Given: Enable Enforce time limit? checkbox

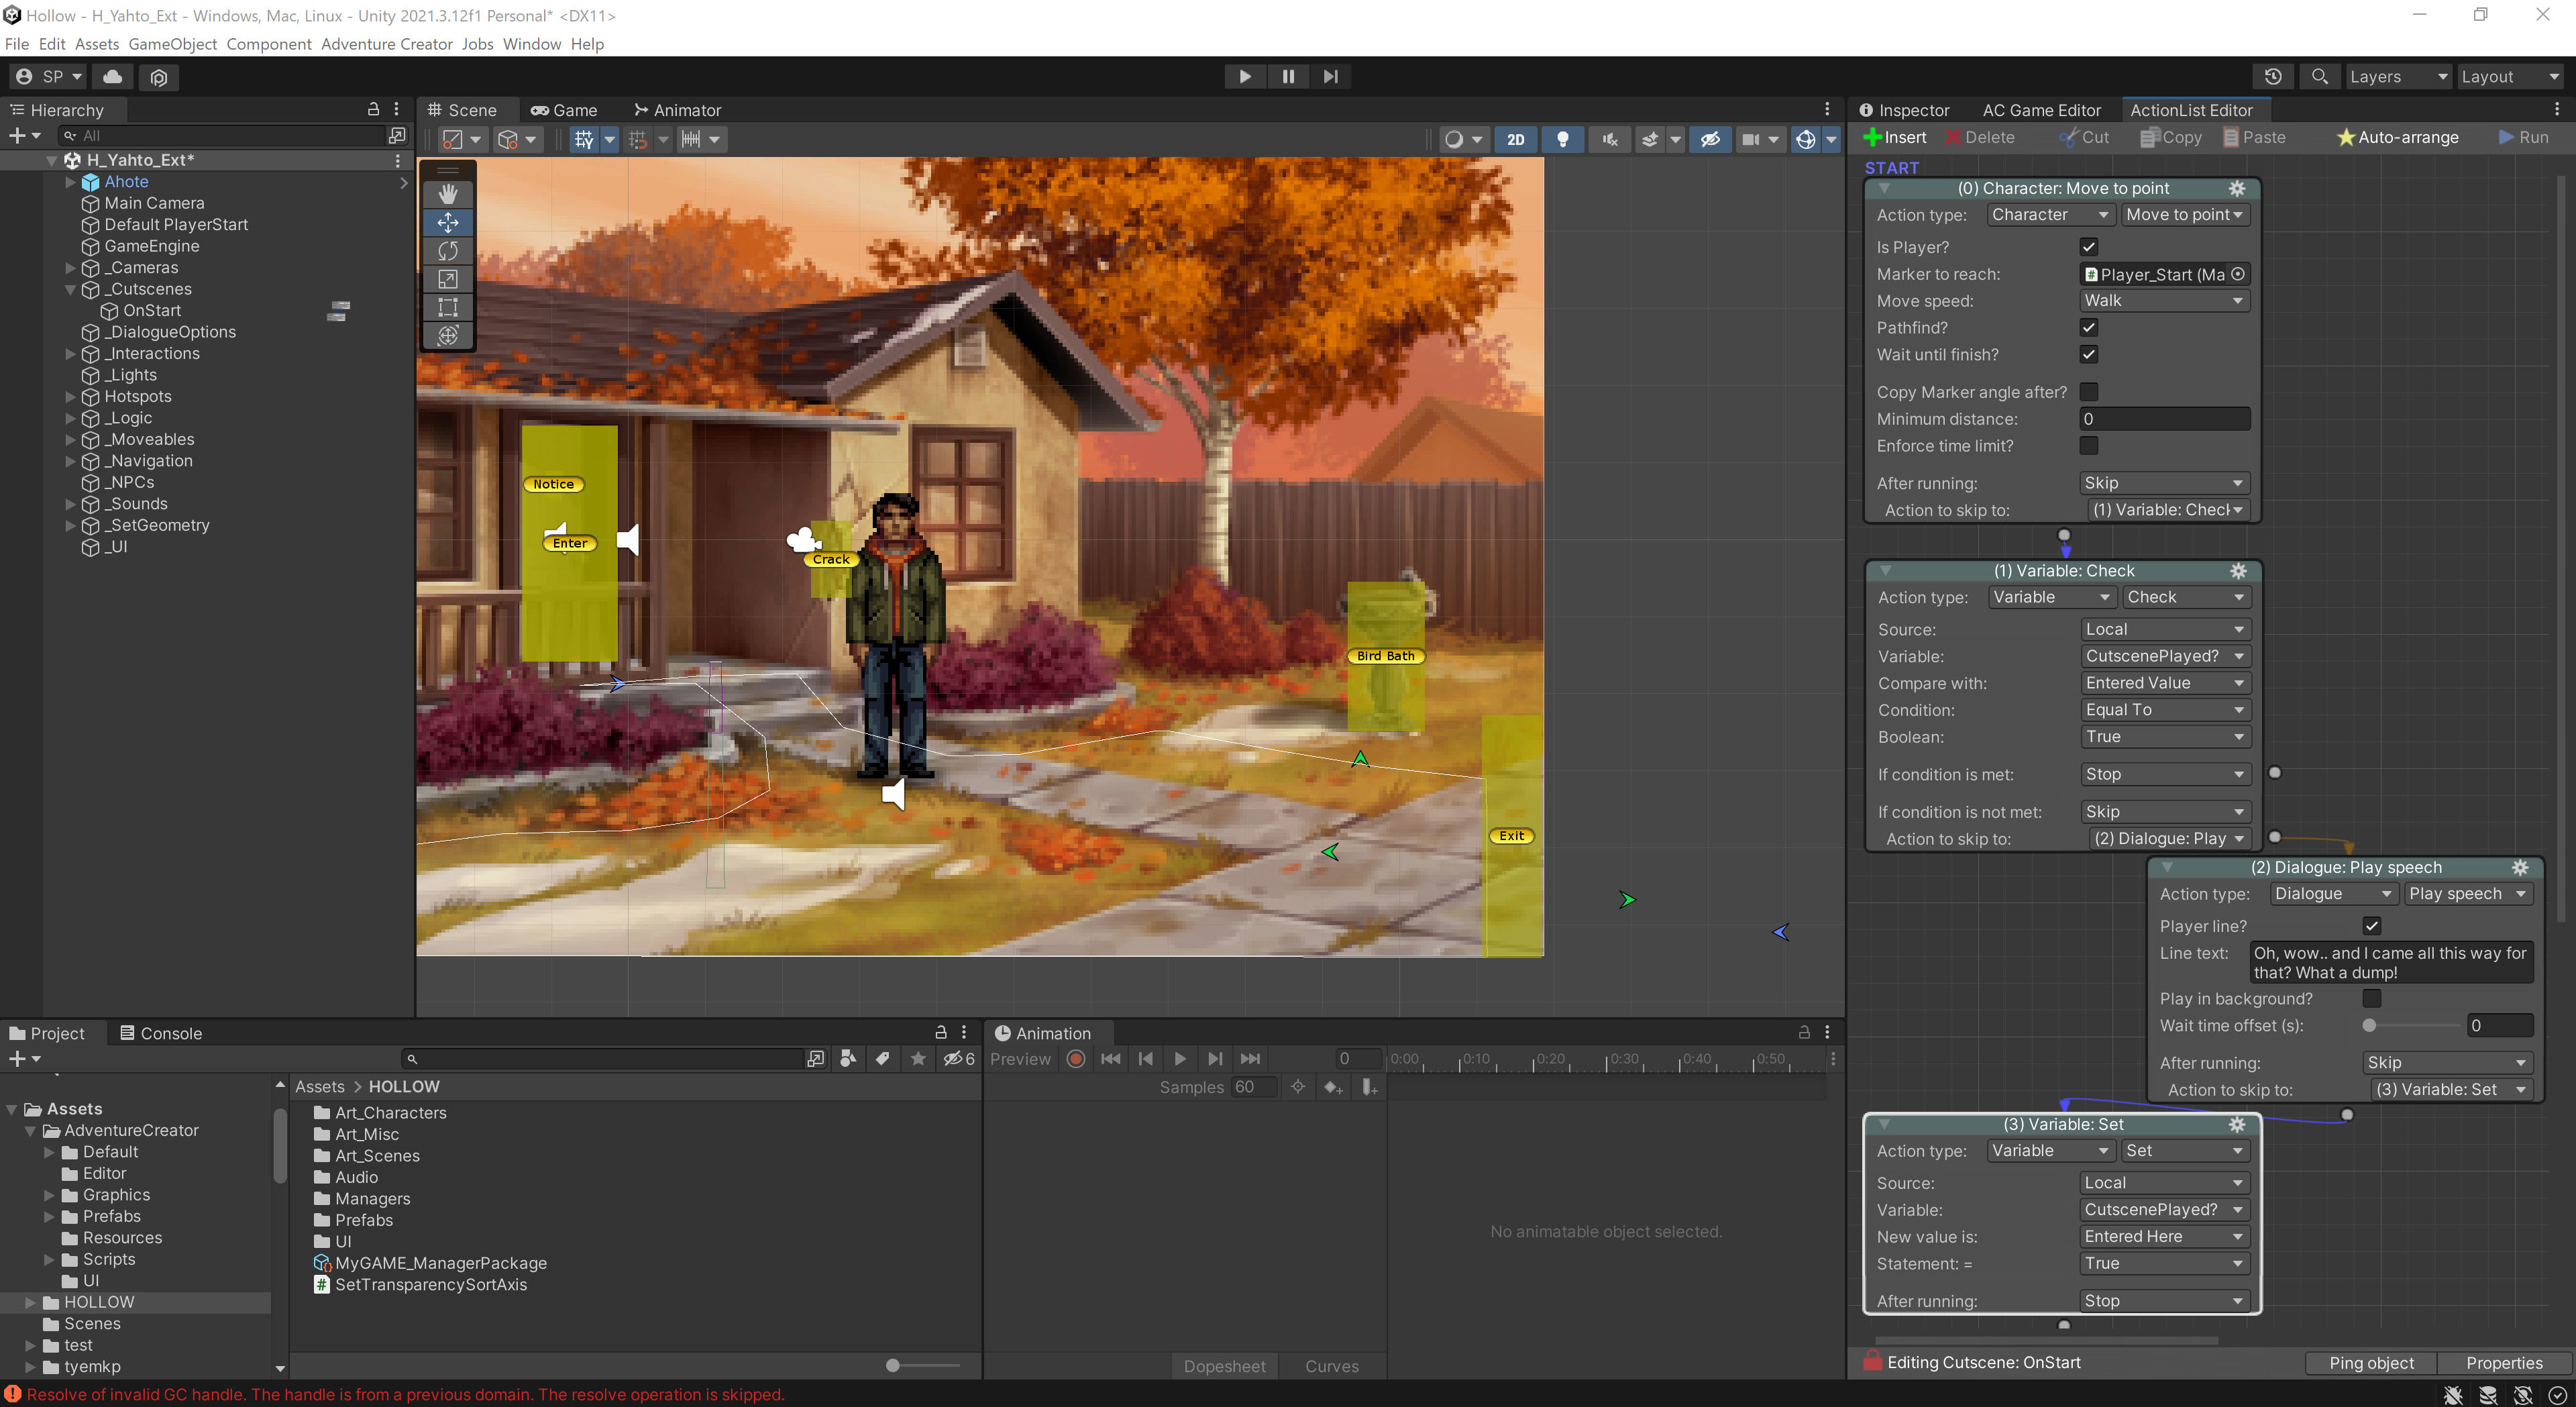Looking at the screenshot, I should [2088, 446].
